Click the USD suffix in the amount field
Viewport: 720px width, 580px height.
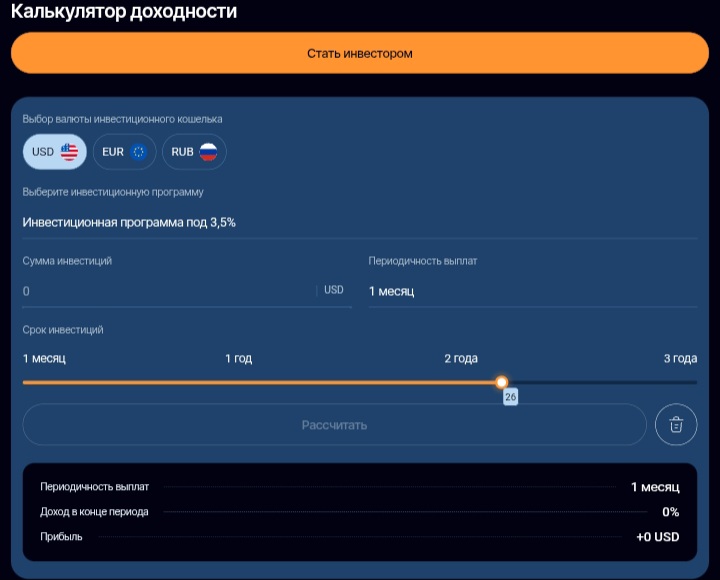(x=333, y=291)
